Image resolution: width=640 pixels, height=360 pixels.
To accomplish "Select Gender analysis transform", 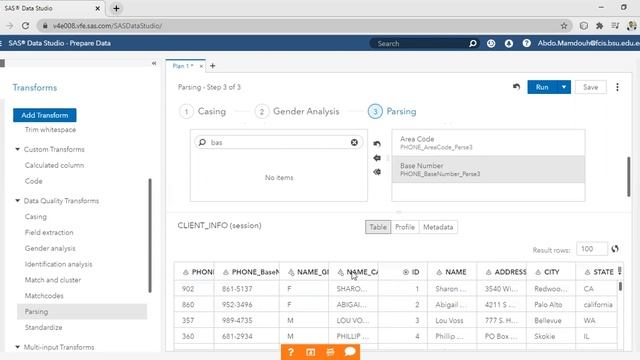I will point(50,248).
